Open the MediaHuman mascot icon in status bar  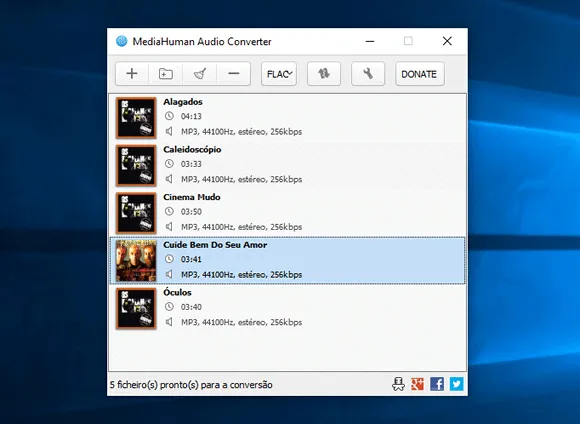coord(398,384)
